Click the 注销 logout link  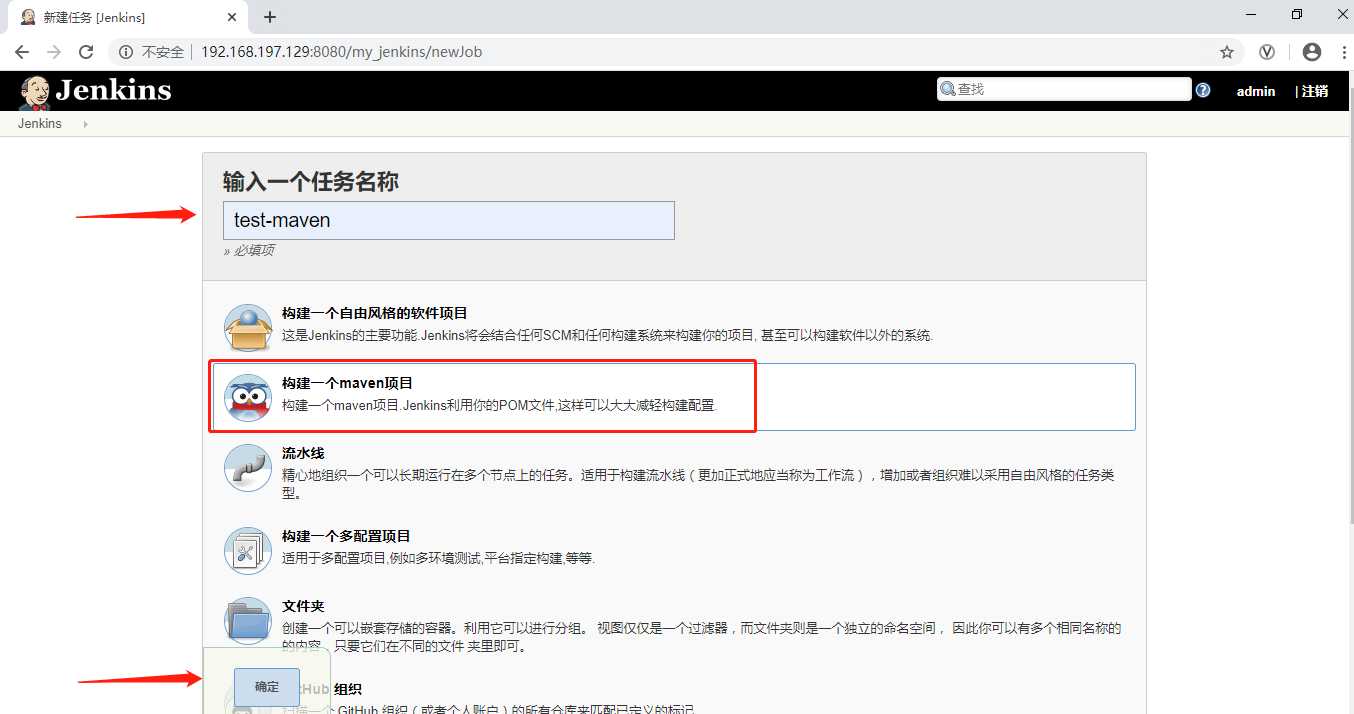1315,91
